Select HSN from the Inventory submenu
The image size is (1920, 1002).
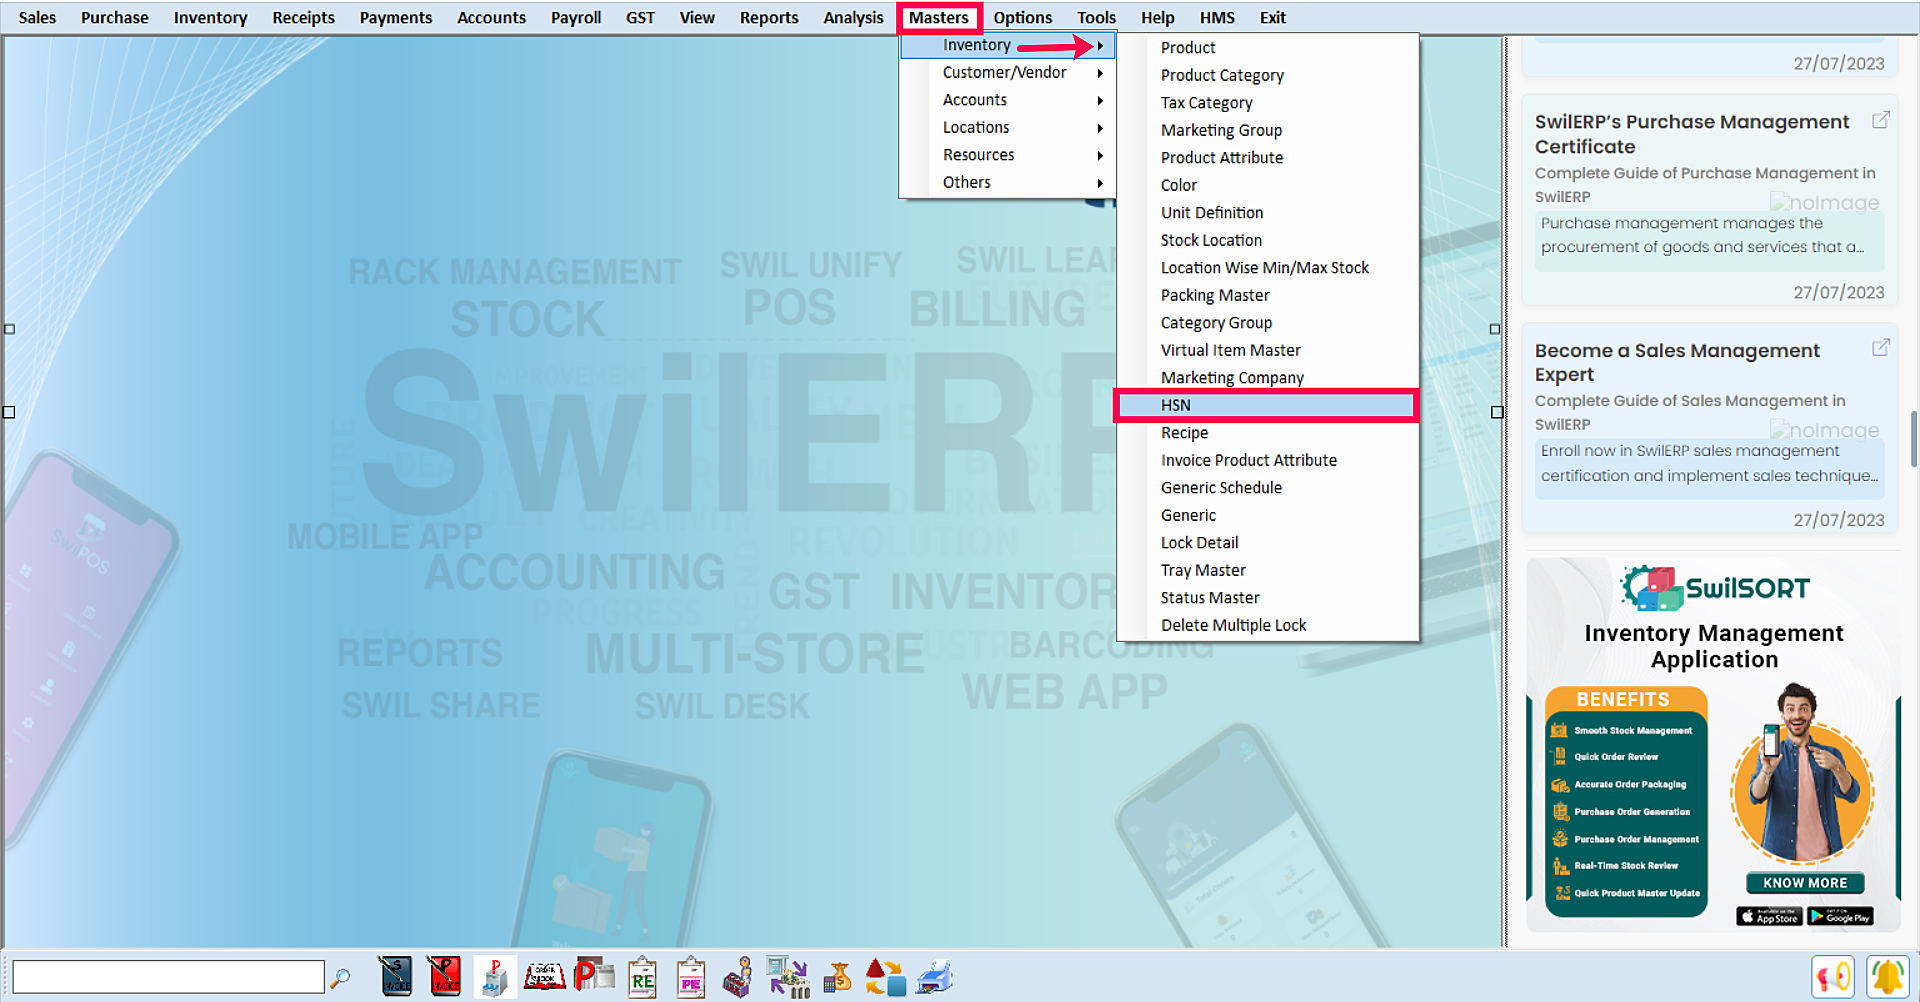[1266, 405]
